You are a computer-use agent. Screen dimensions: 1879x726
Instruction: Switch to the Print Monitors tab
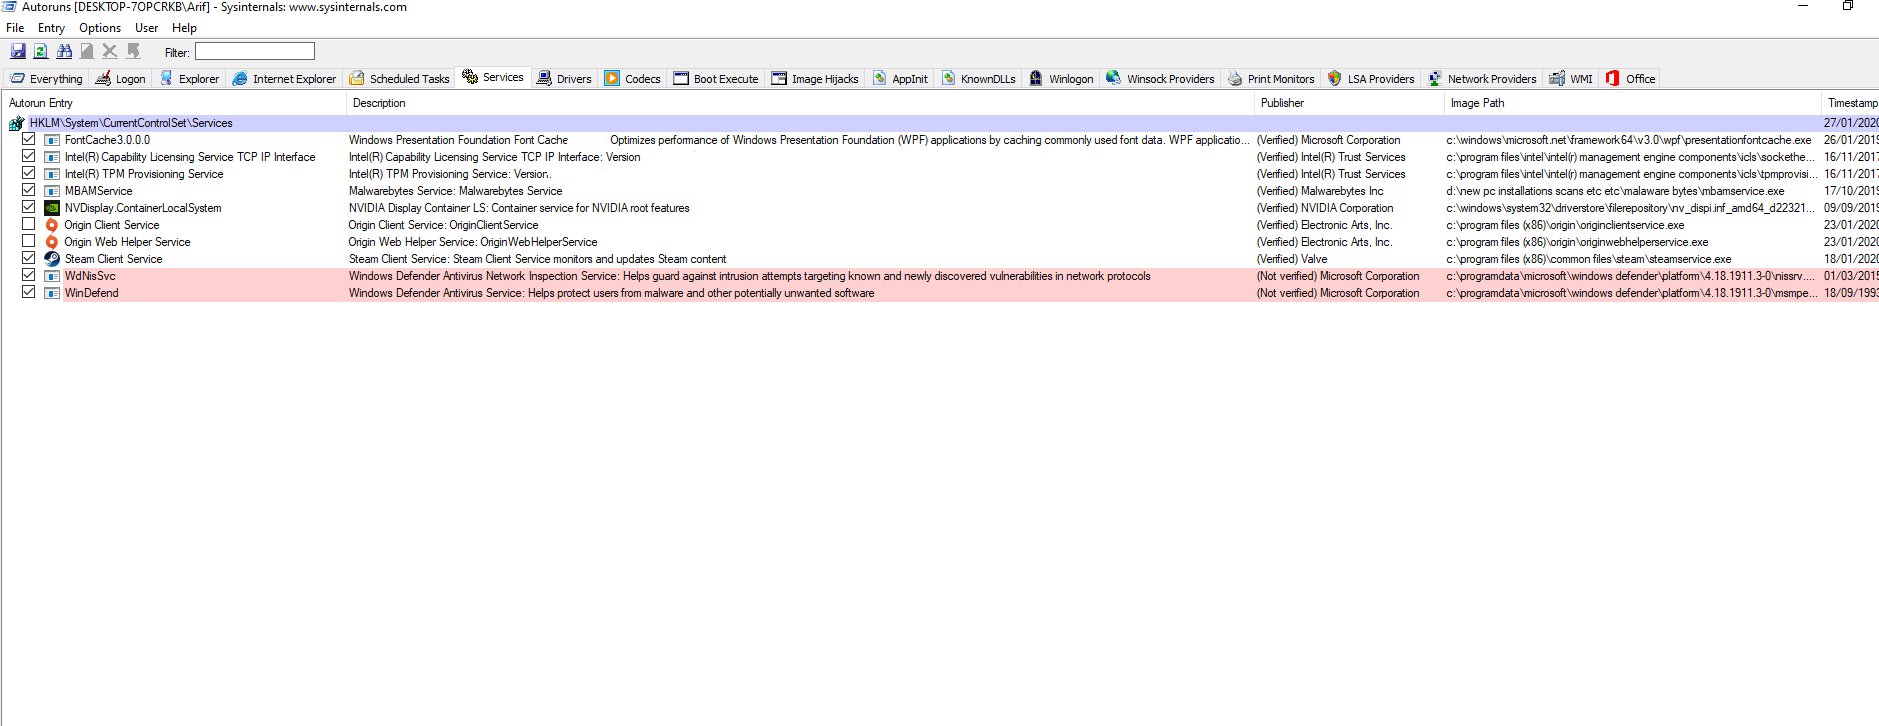(1271, 79)
